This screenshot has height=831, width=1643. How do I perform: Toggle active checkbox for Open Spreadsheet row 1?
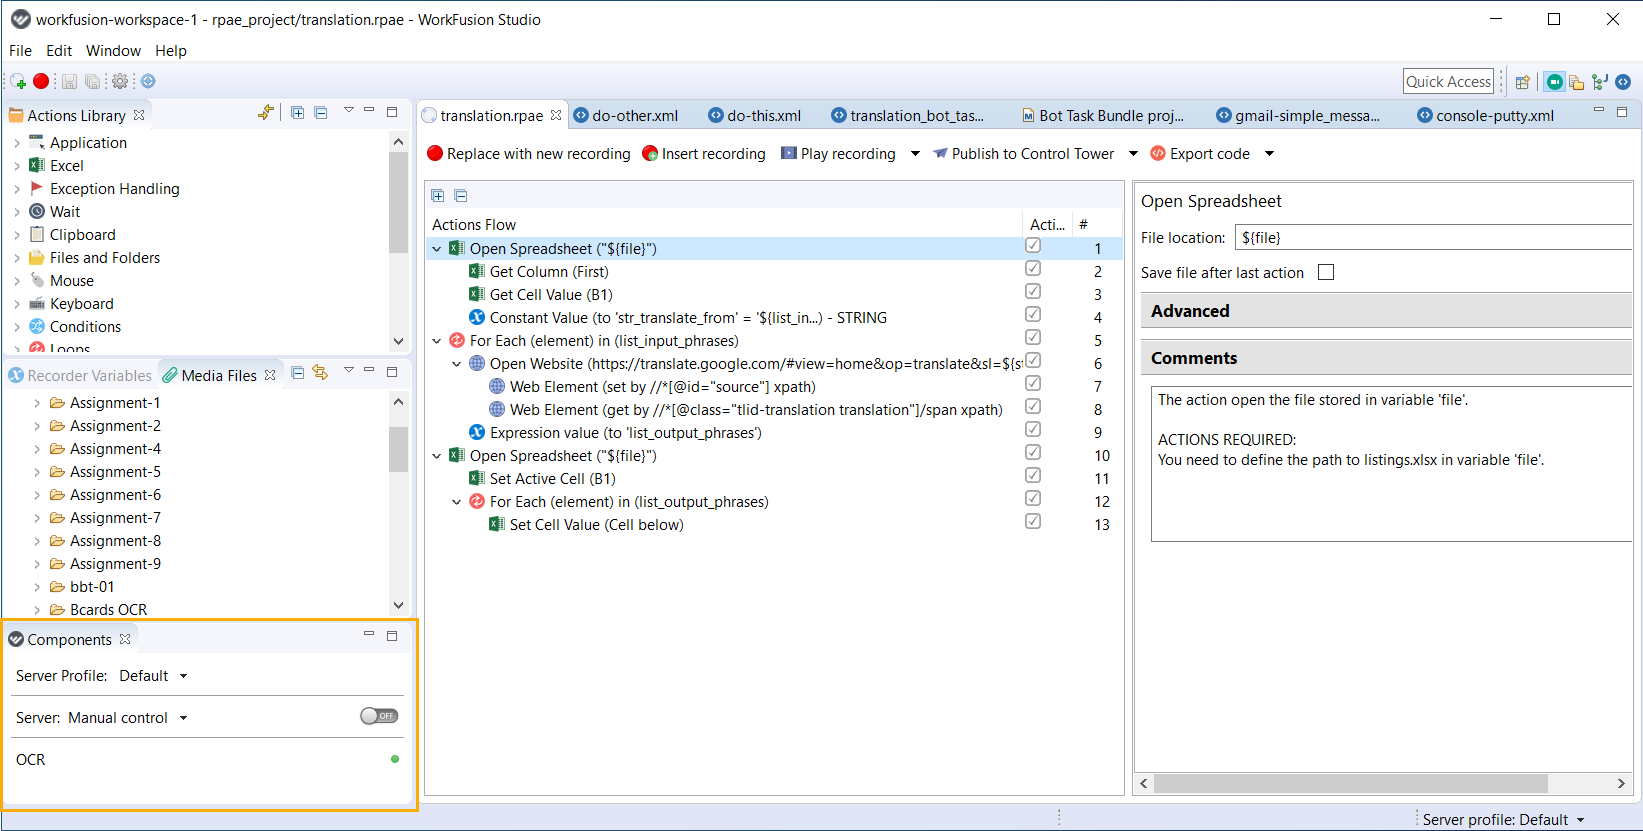coord(1033,246)
